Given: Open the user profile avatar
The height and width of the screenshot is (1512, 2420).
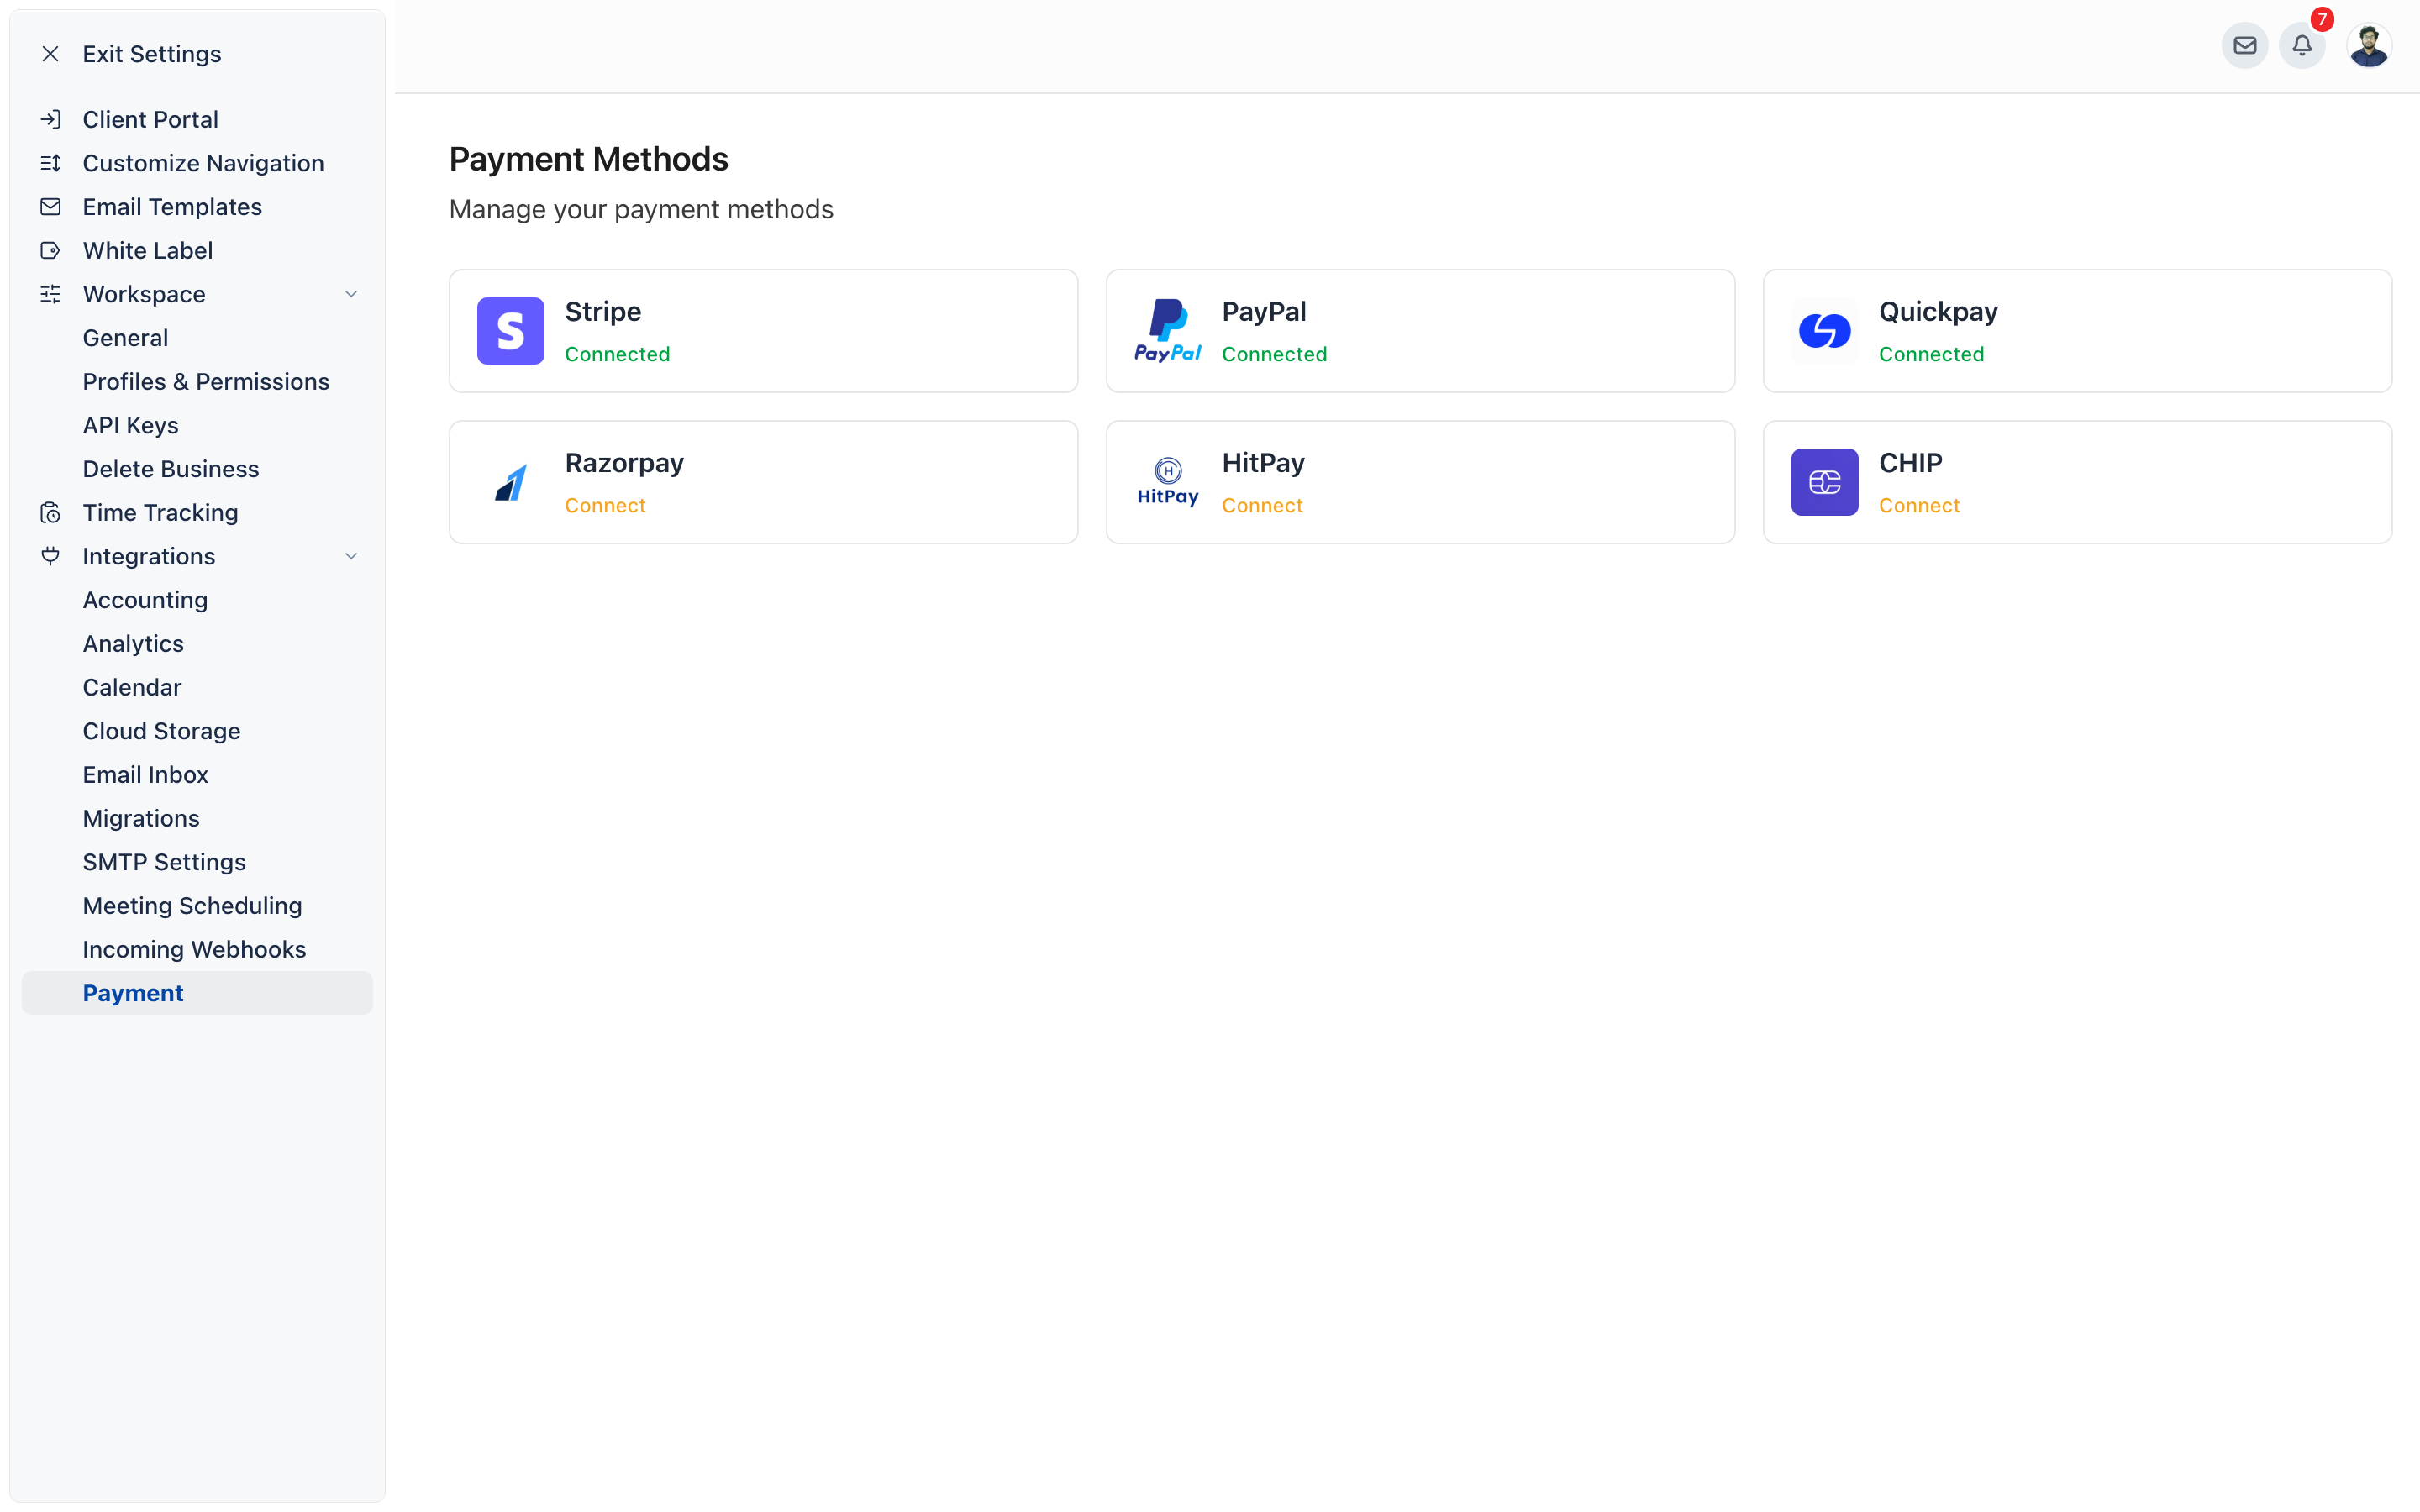Looking at the screenshot, I should (2369, 46).
